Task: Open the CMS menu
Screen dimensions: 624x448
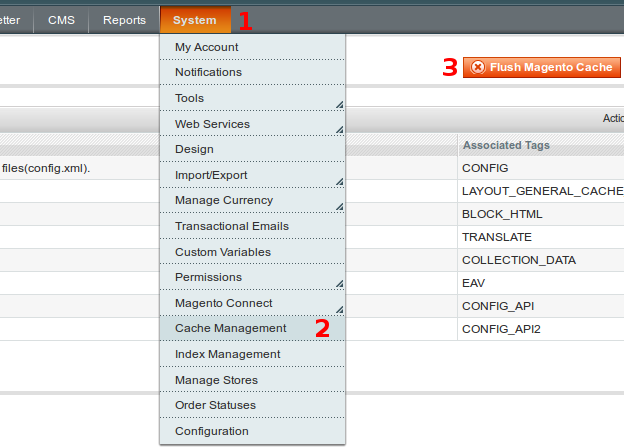Action: (x=61, y=20)
